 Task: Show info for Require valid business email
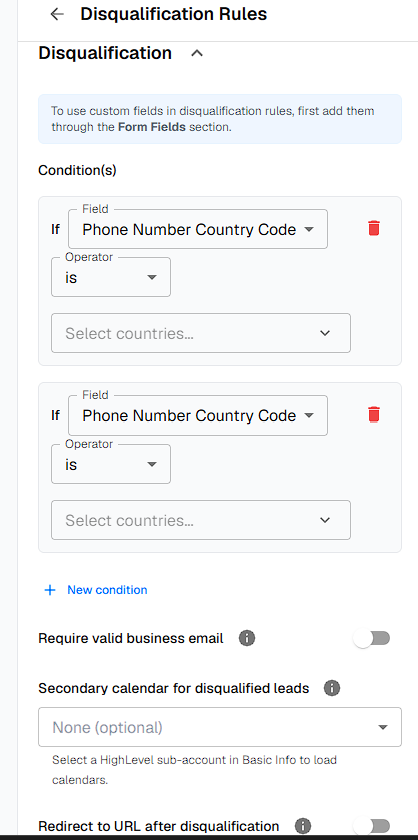tap(247, 638)
